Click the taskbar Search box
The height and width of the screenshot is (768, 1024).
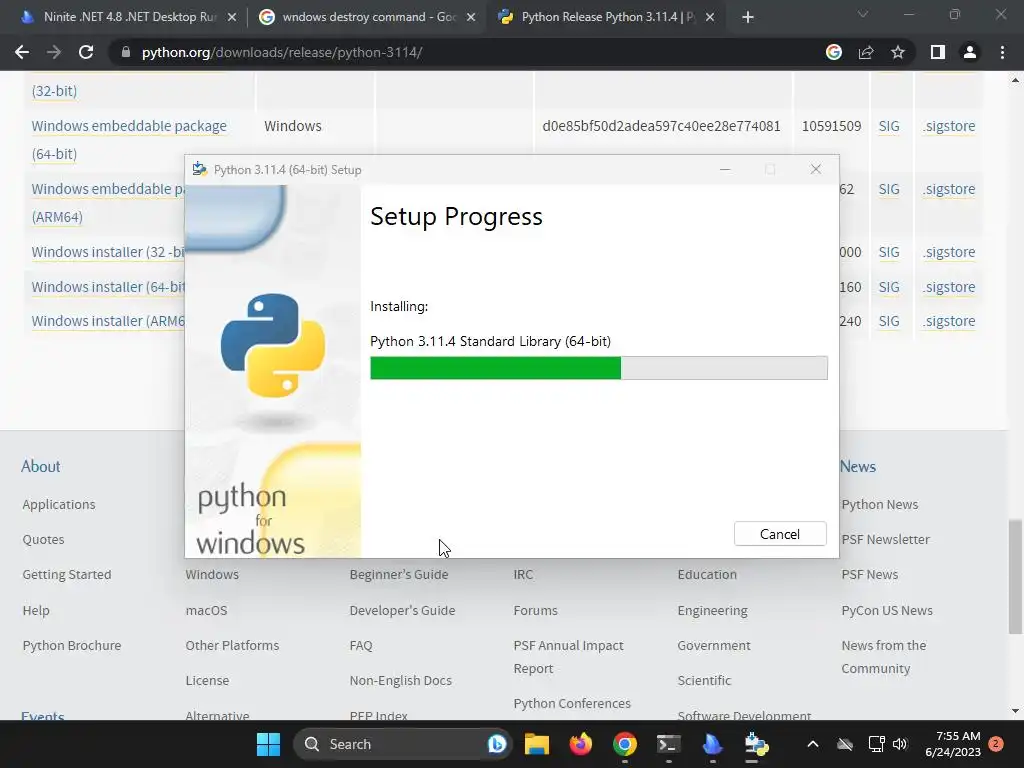pyautogui.click(x=401, y=744)
